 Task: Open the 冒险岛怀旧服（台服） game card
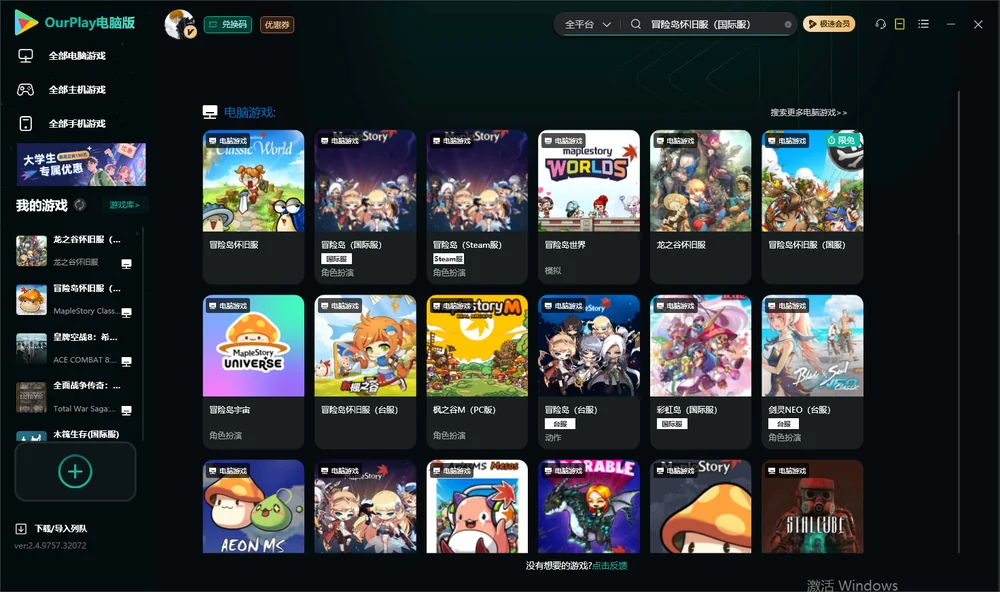[x=365, y=372]
